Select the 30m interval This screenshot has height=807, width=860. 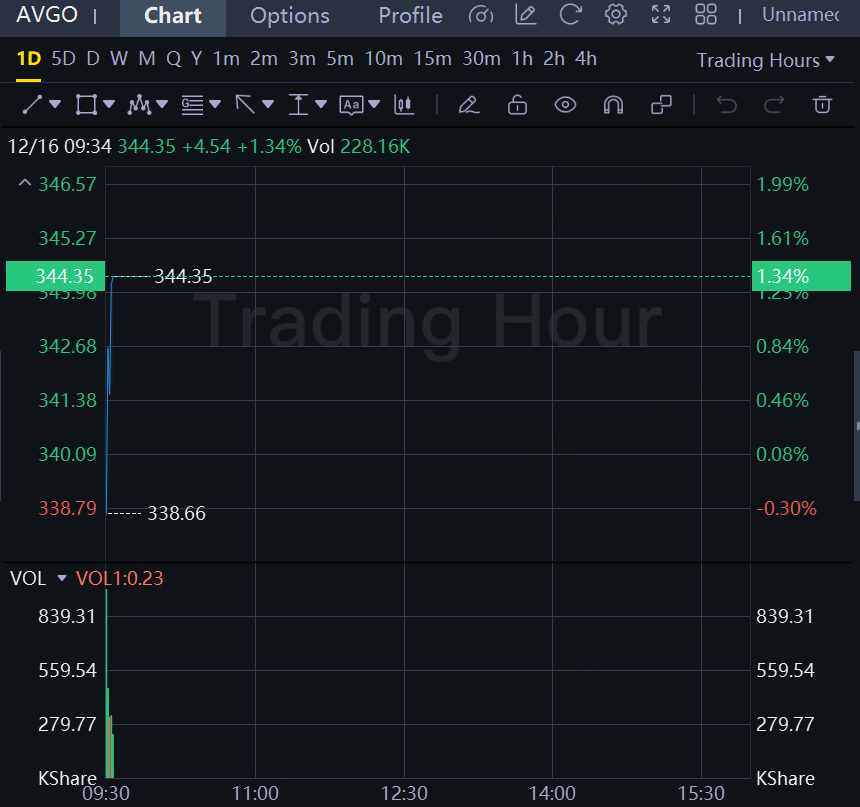(x=481, y=58)
